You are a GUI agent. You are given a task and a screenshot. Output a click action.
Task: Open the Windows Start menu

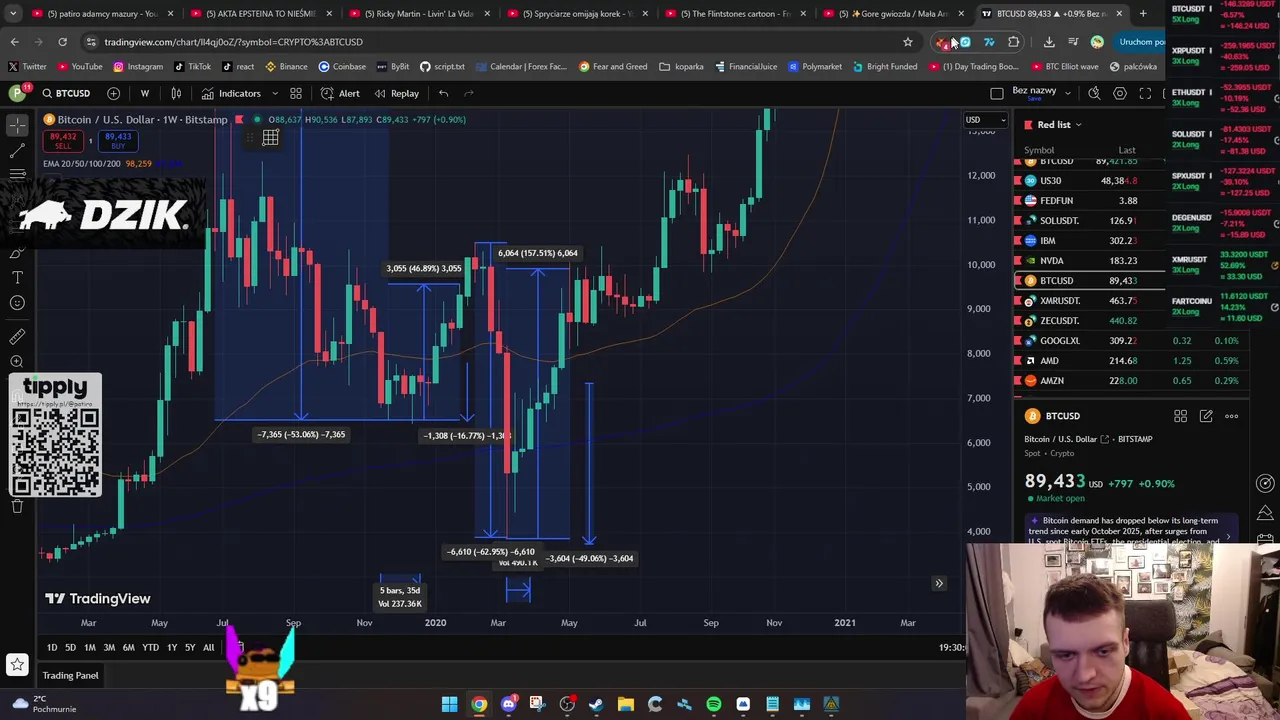(450, 704)
